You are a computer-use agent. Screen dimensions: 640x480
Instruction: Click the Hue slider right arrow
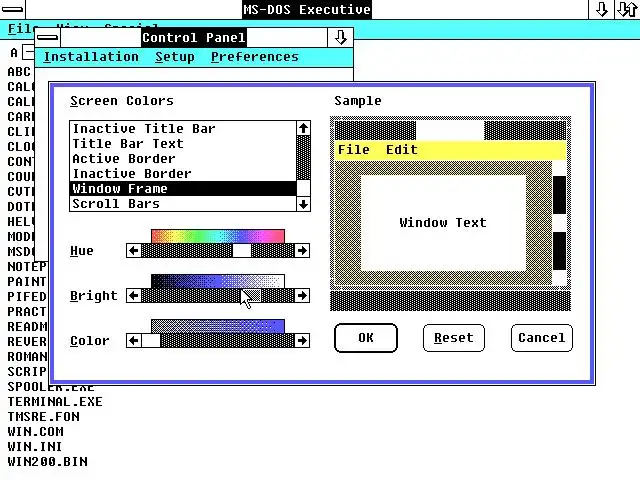tap(302, 250)
